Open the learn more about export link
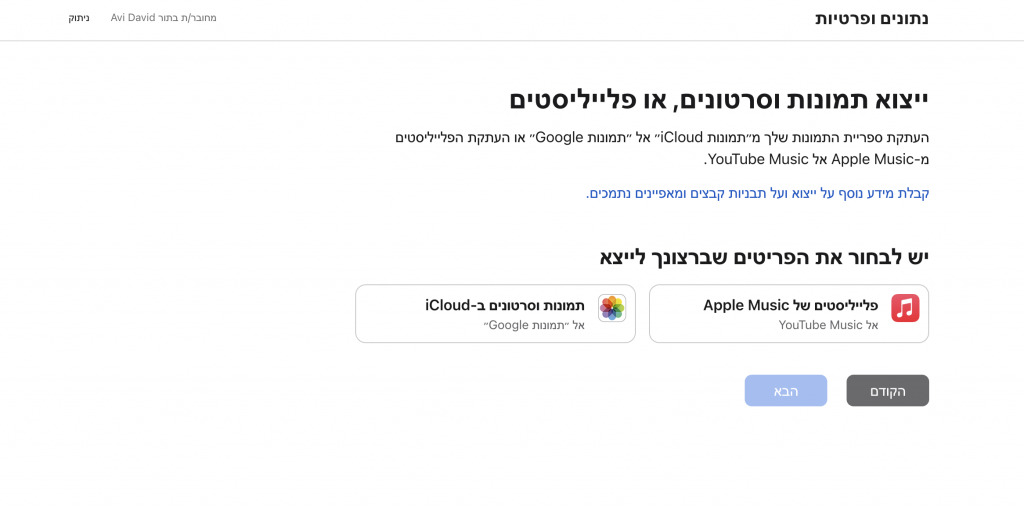 (x=758, y=193)
